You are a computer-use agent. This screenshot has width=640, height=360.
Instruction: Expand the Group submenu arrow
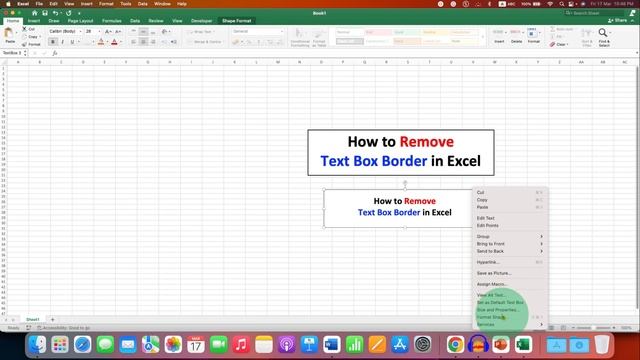coord(541,236)
